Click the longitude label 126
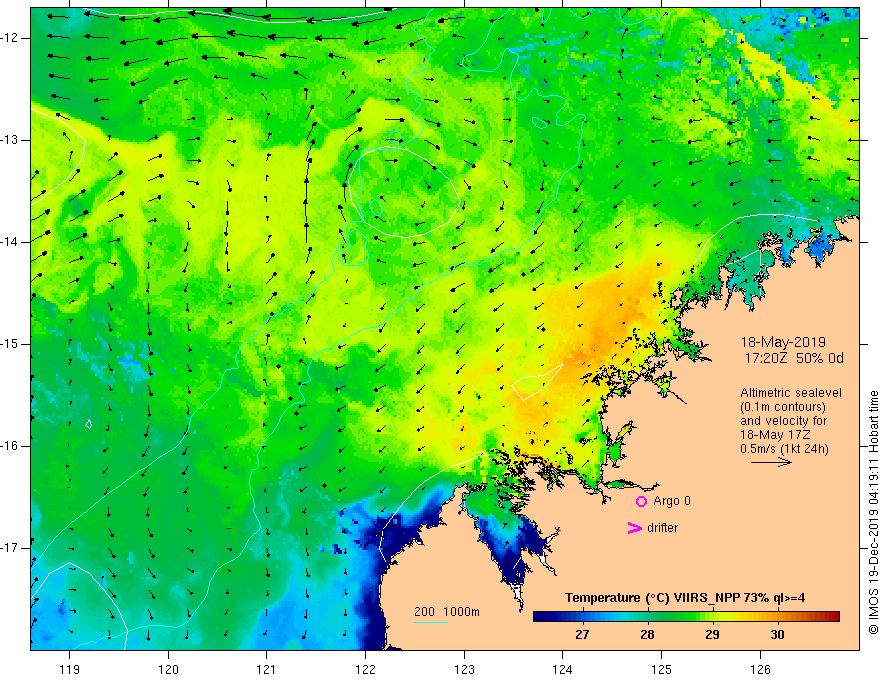 [x=760, y=669]
